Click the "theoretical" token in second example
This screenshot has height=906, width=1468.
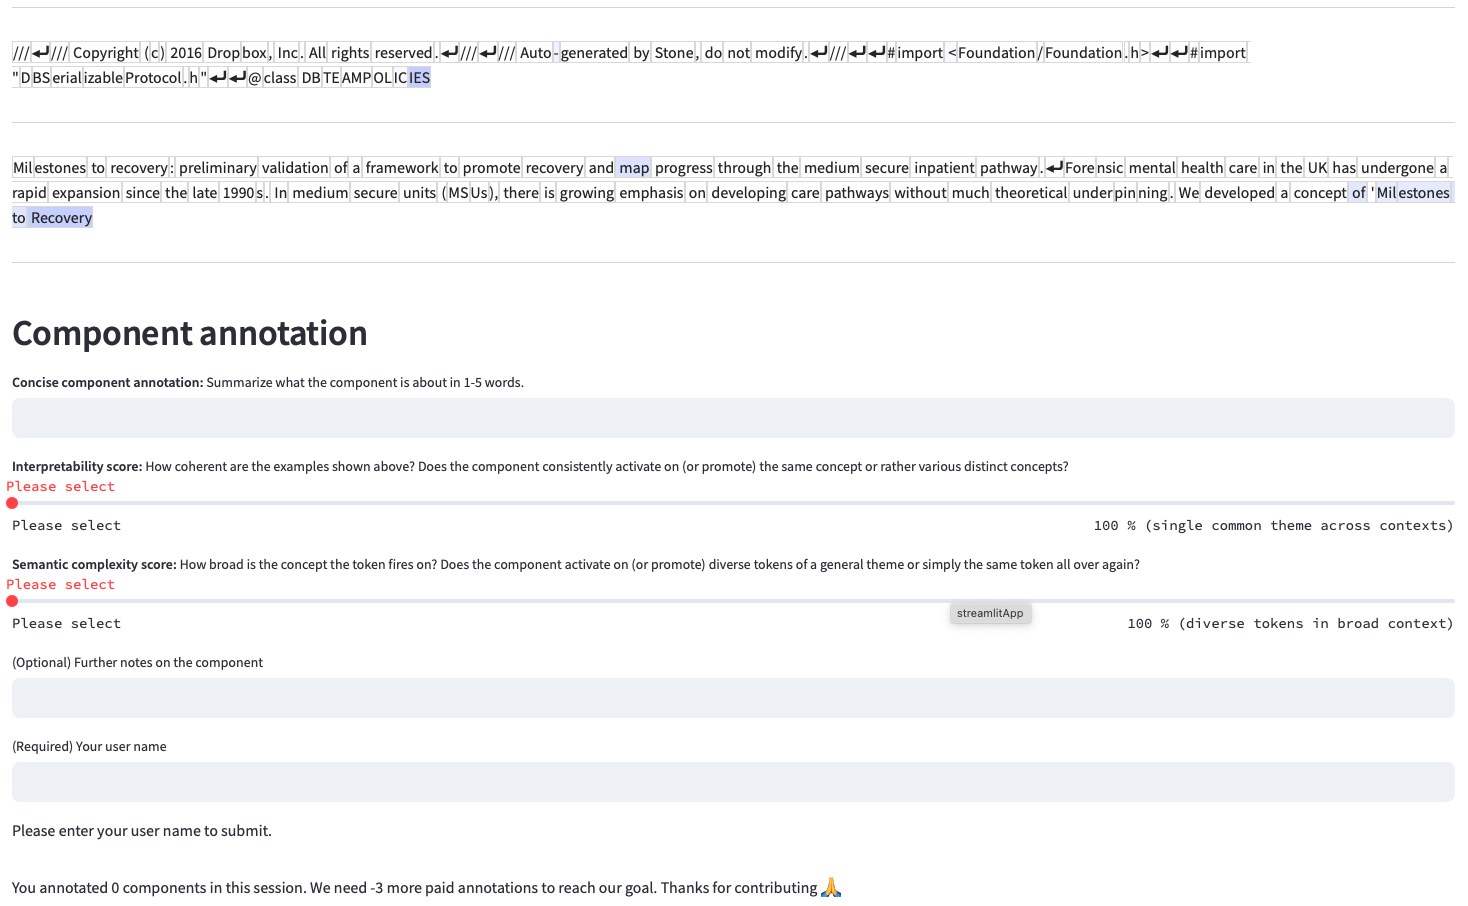(x=1031, y=193)
